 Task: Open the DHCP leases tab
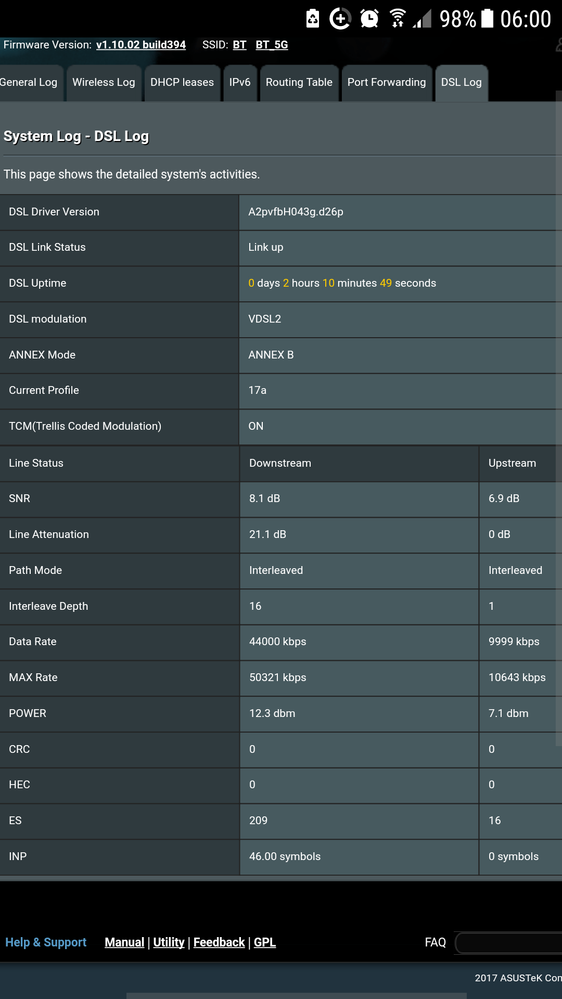point(182,83)
